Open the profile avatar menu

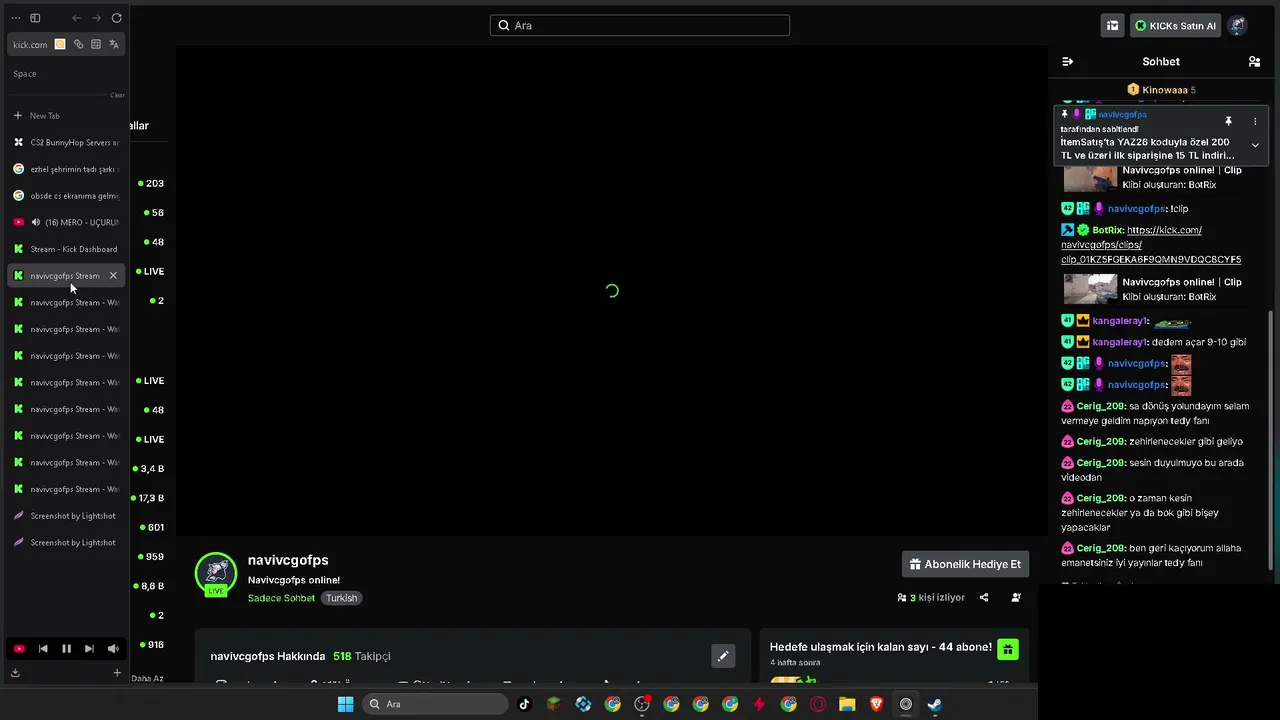tap(1238, 26)
